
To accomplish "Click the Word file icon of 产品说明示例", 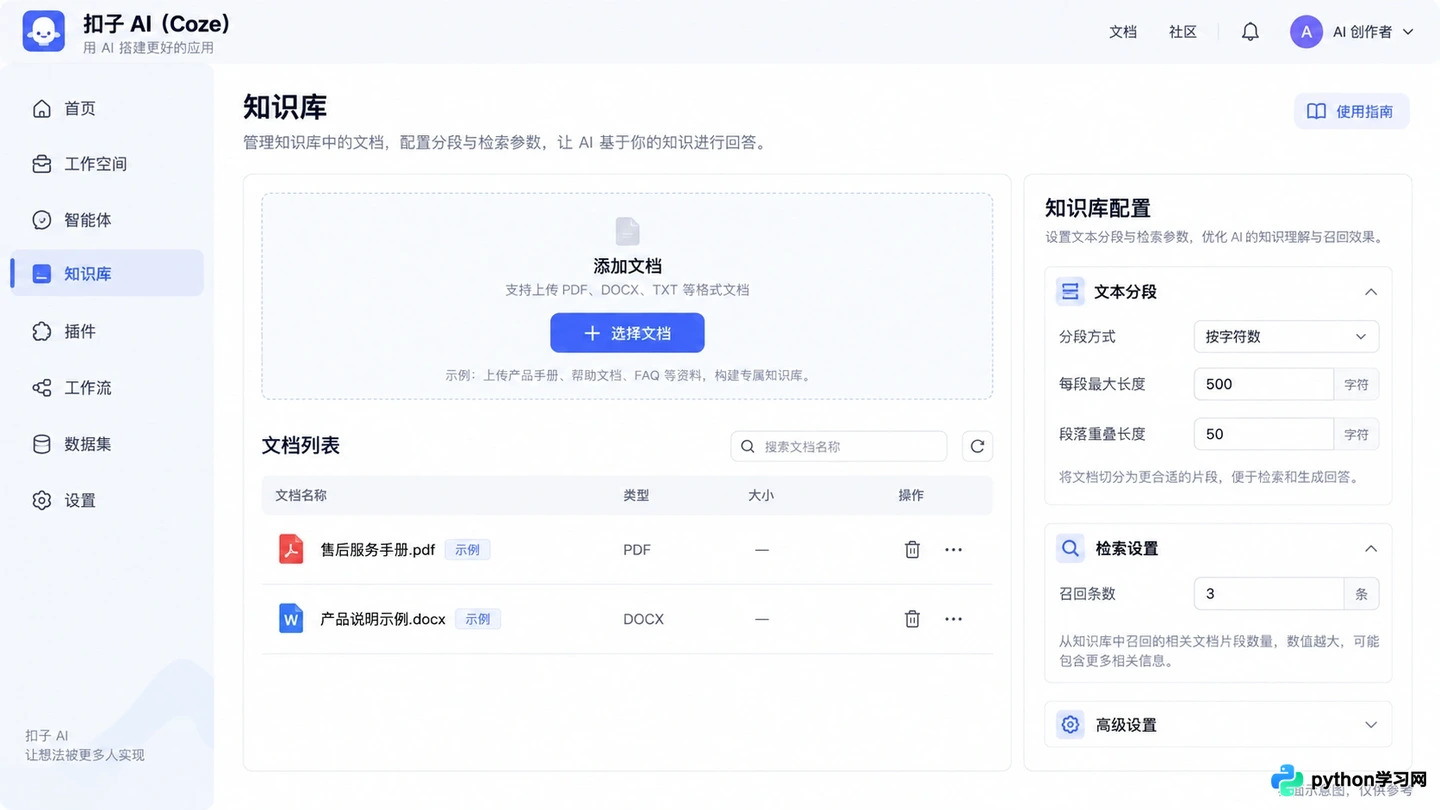I will click(291, 619).
